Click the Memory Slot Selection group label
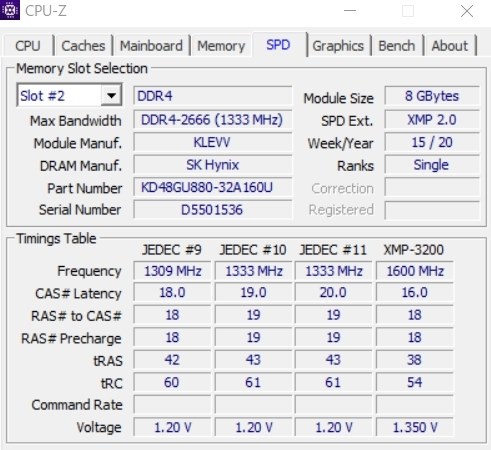Image resolution: width=491 pixels, height=450 pixels. [82, 68]
